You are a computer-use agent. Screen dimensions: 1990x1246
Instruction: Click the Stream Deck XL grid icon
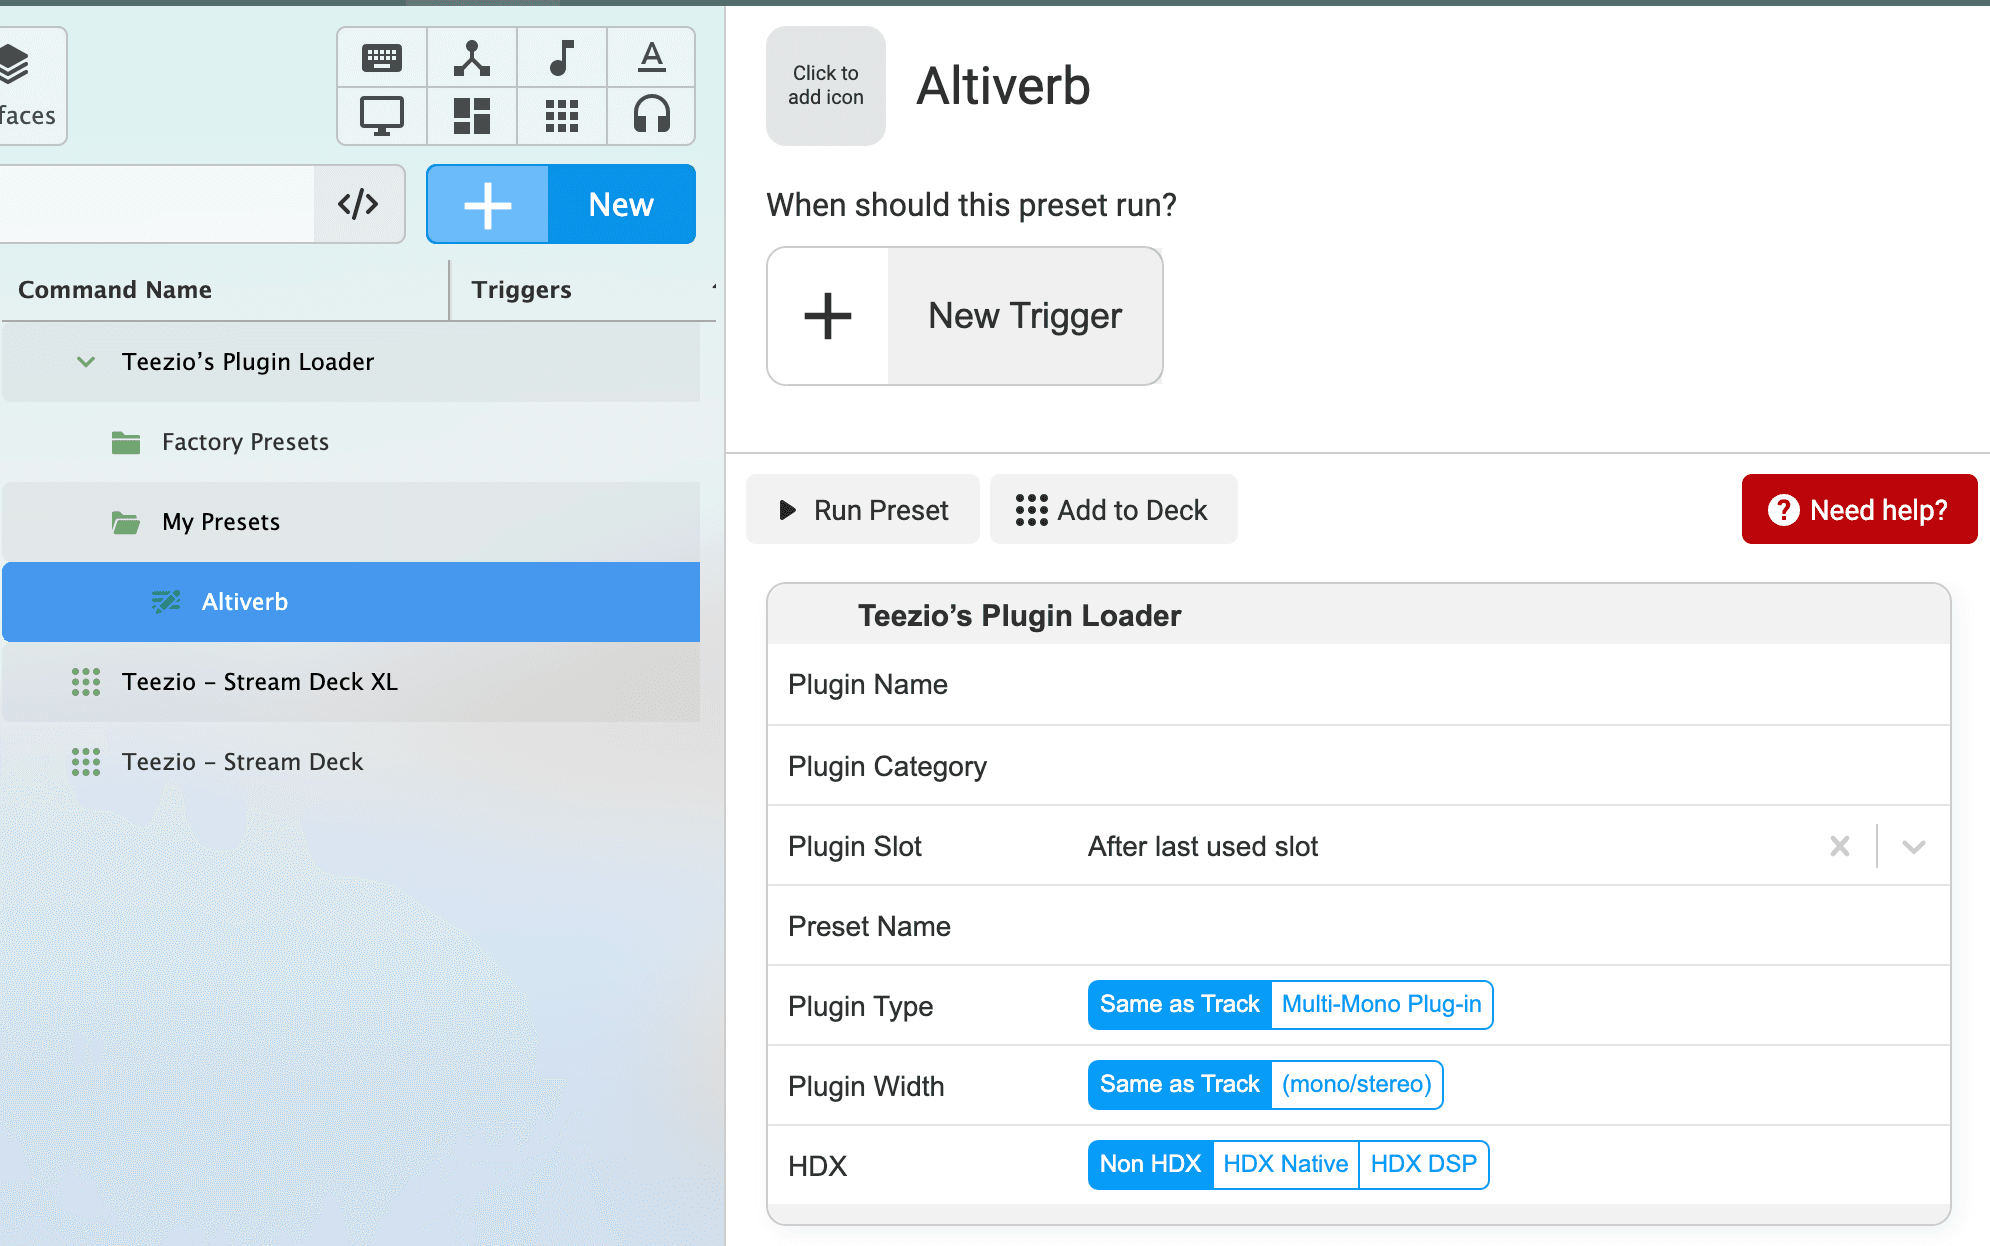click(86, 682)
